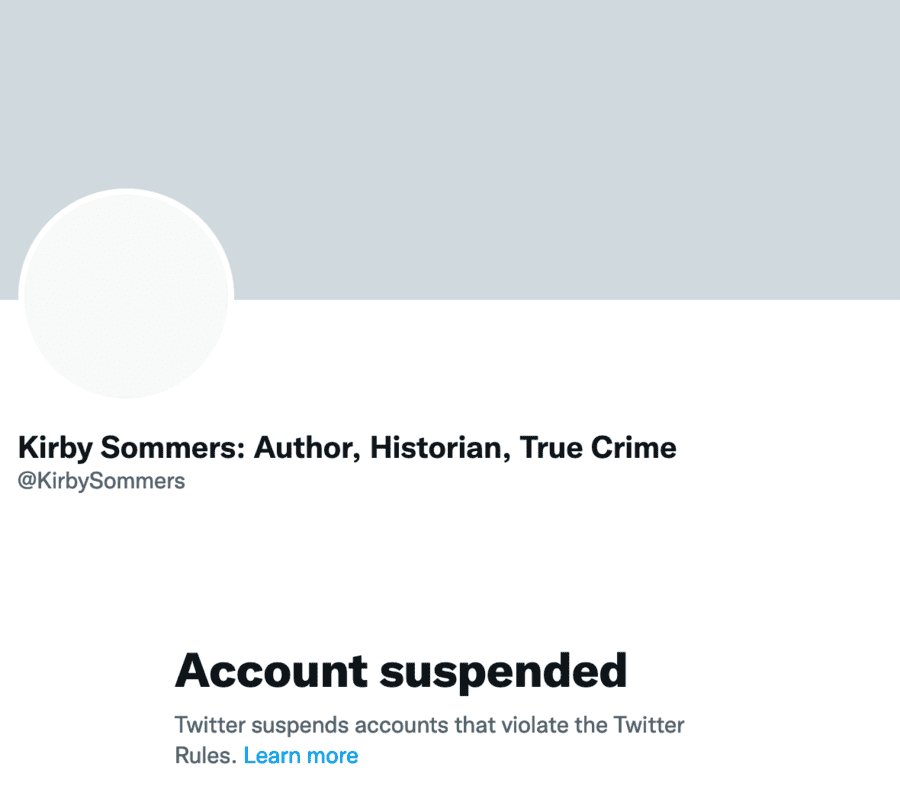Viewport: 900px width, 812px height.
Task: Click the Account suspended heading
Action: coord(401,671)
